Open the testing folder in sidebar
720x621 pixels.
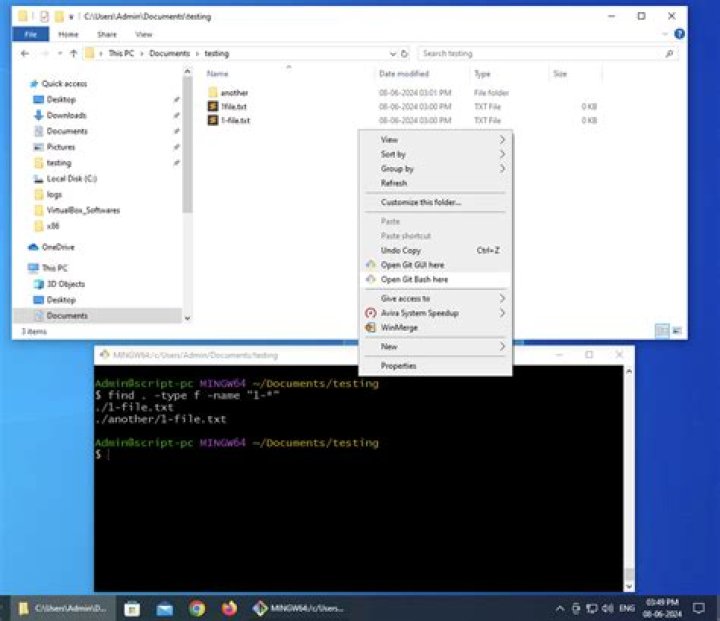coord(59,163)
